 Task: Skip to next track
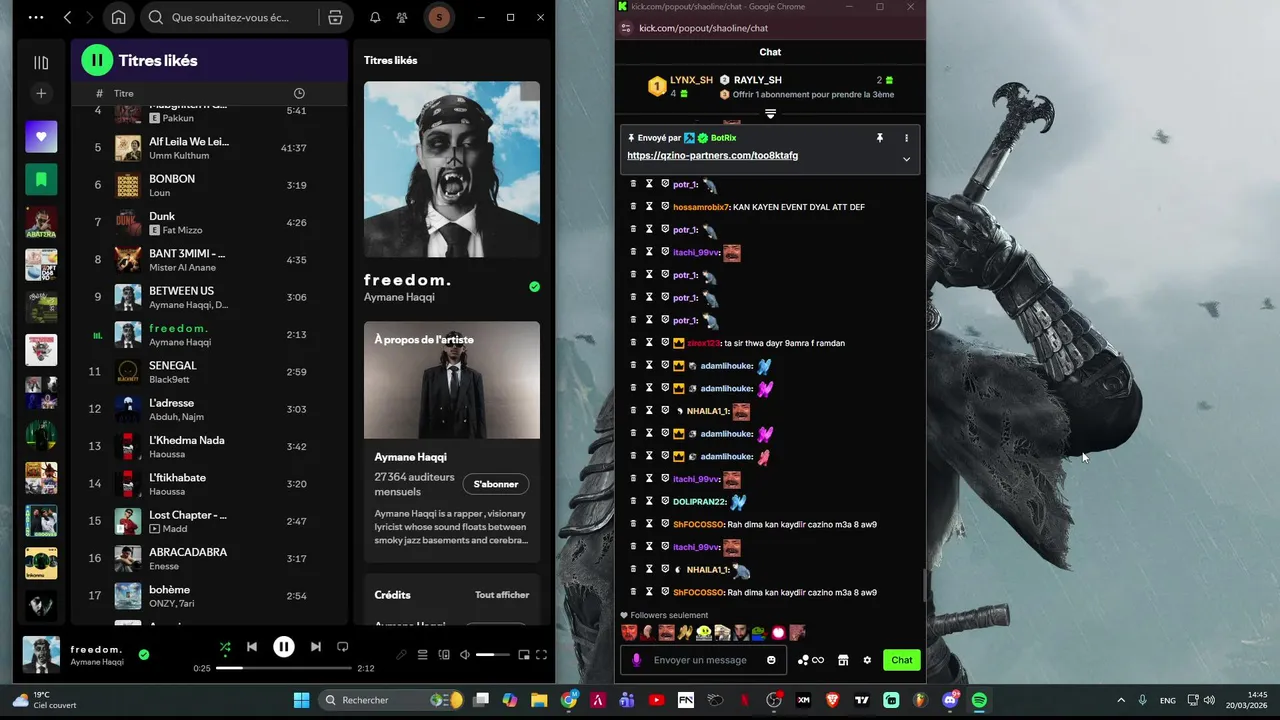316,647
